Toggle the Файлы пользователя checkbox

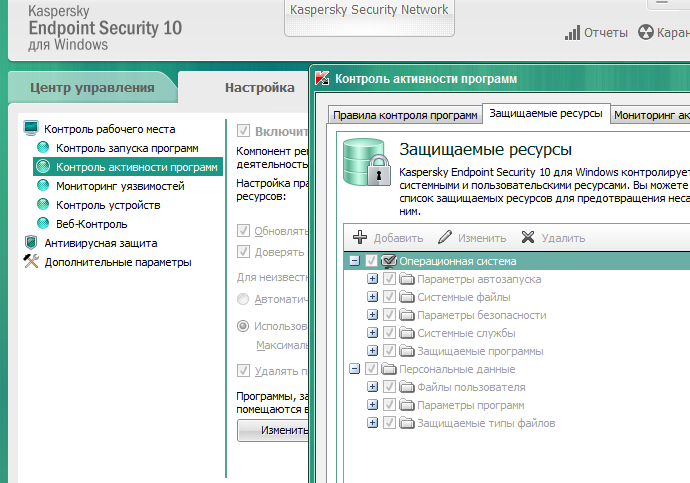coord(390,387)
